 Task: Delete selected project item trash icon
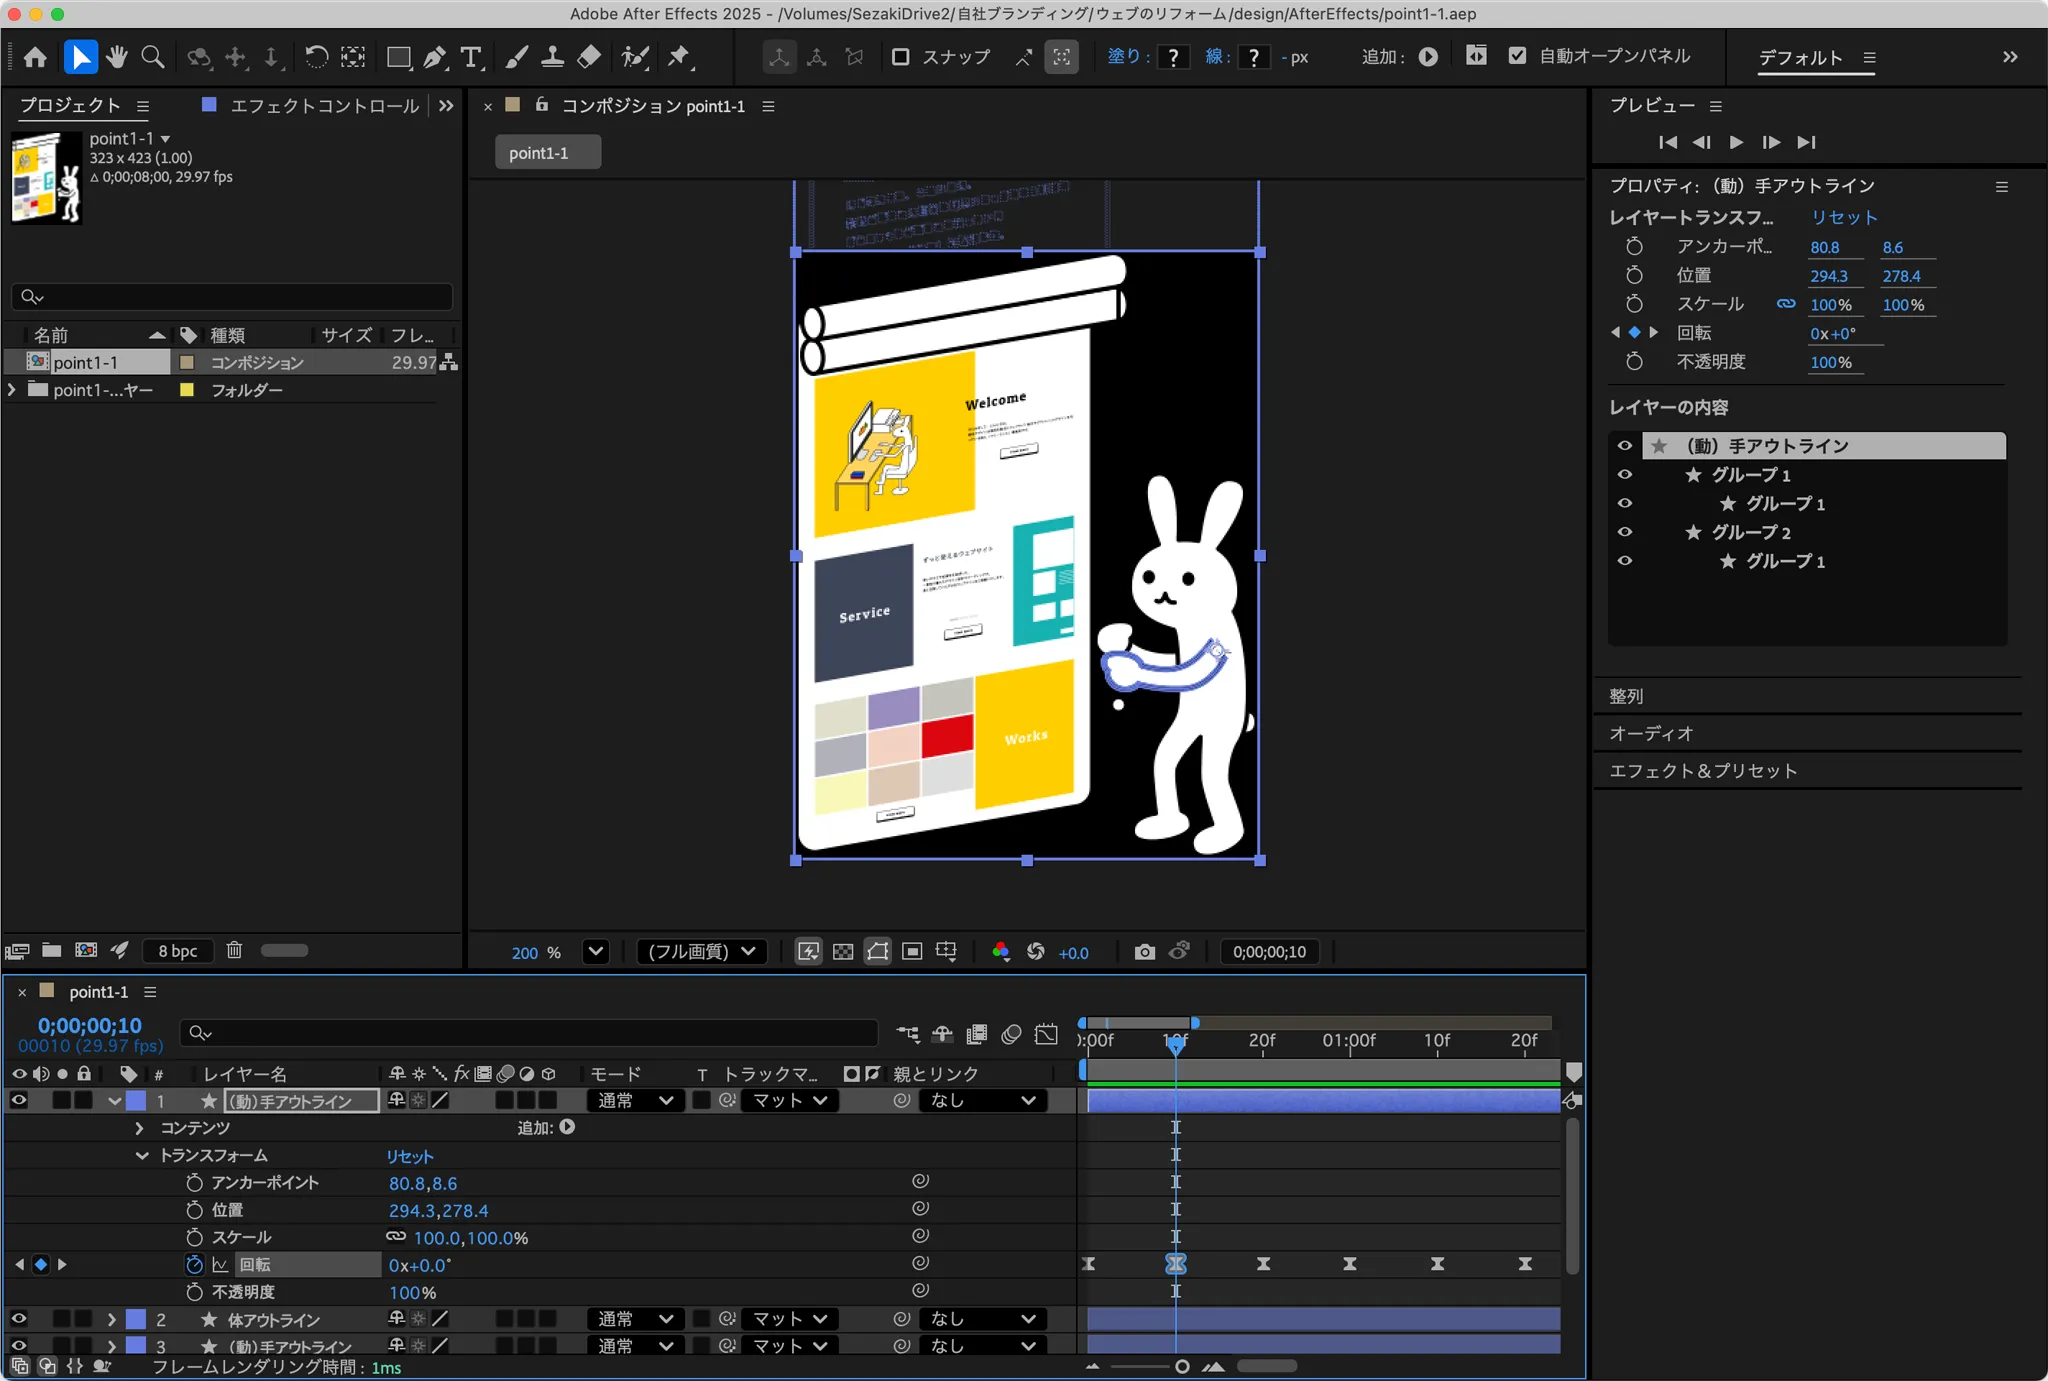[234, 950]
